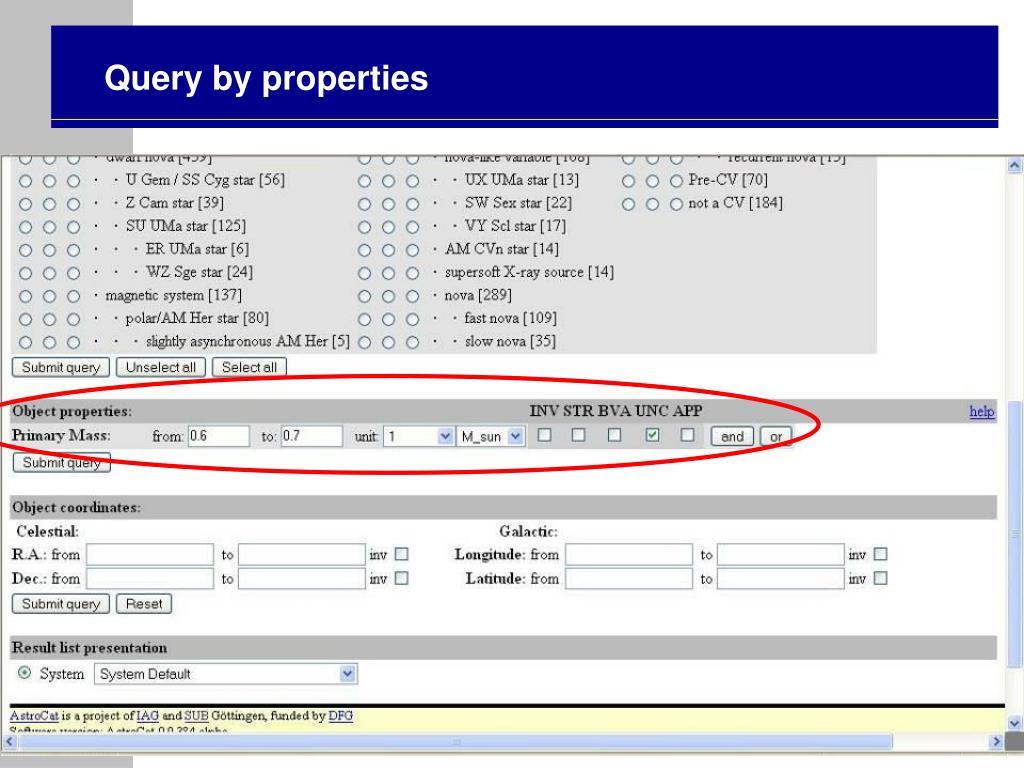The image size is (1024, 768).
Task: Focus the Dec. from input field
Action: coord(150,579)
